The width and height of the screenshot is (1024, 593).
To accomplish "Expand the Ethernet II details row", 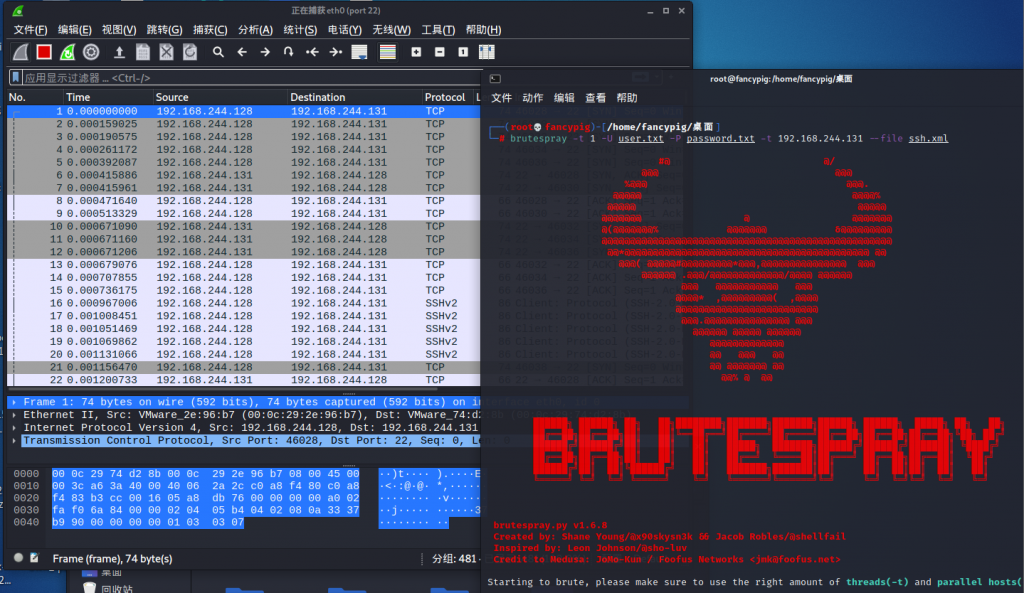I will click(x=14, y=415).
